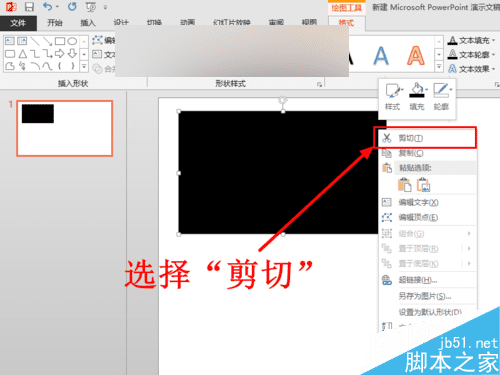The height and width of the screenshot is (375, 500).
Task: Open the customize quick access toolbar dropdown
Action: click(x=105, y=7)
